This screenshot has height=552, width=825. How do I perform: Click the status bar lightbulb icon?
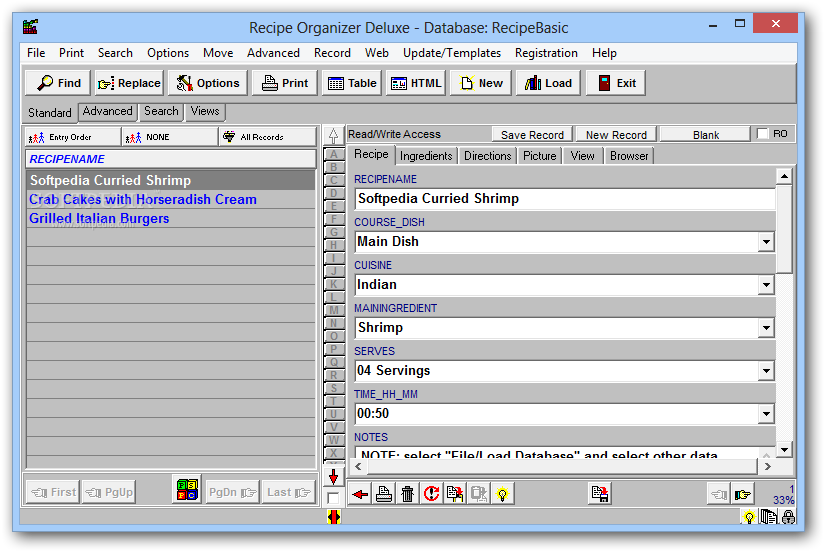pos(749,517)
